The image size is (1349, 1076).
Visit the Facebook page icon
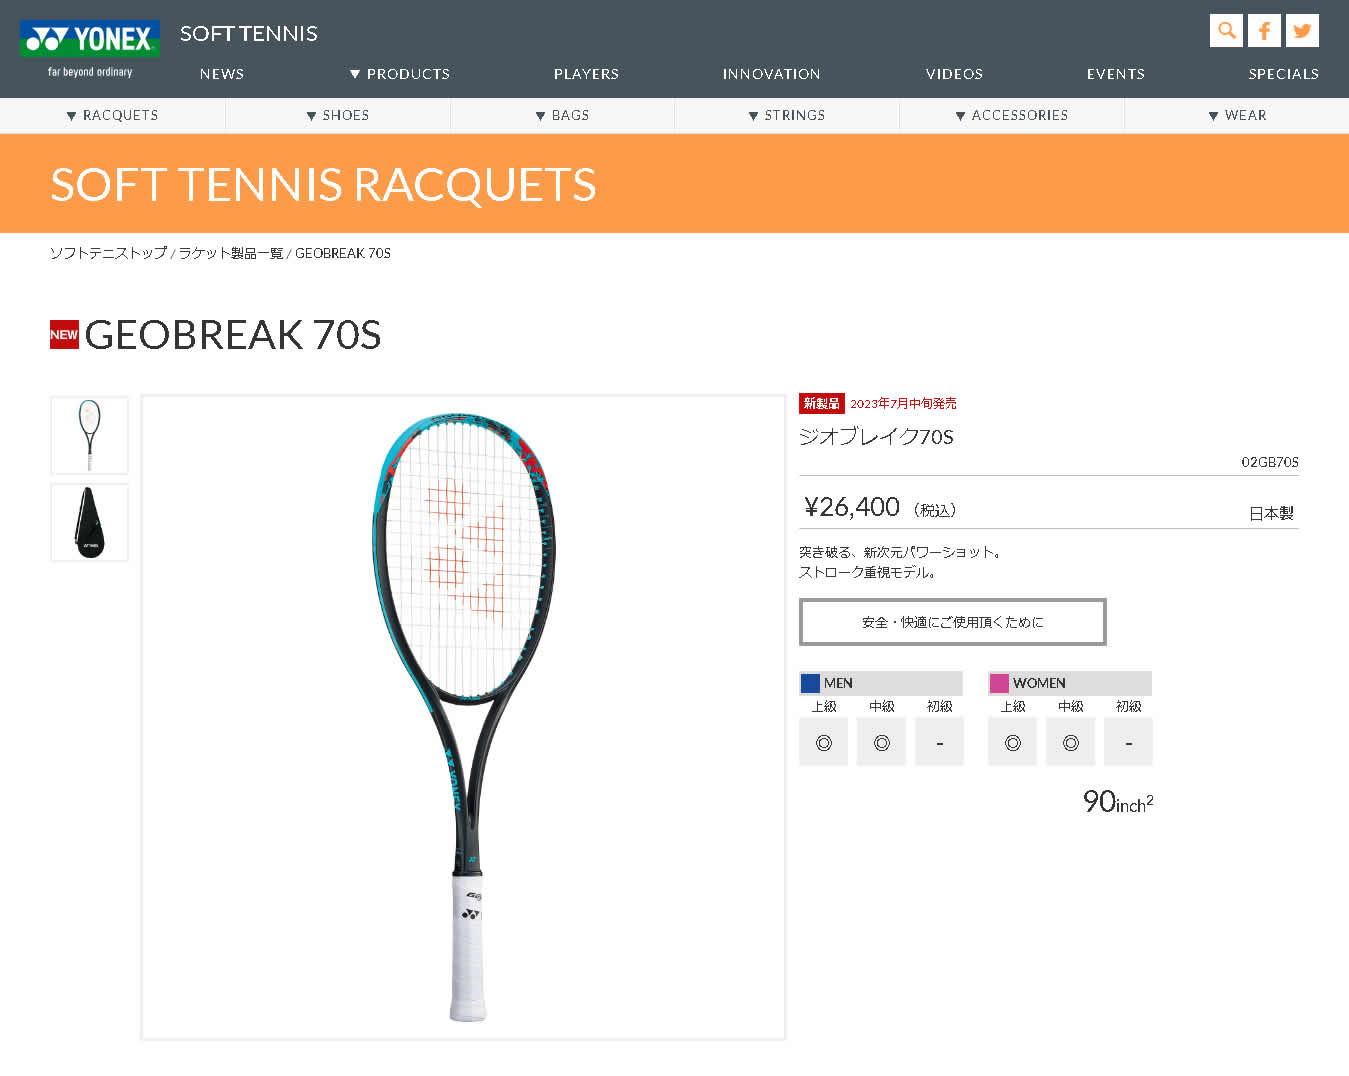coord(1264,30)
